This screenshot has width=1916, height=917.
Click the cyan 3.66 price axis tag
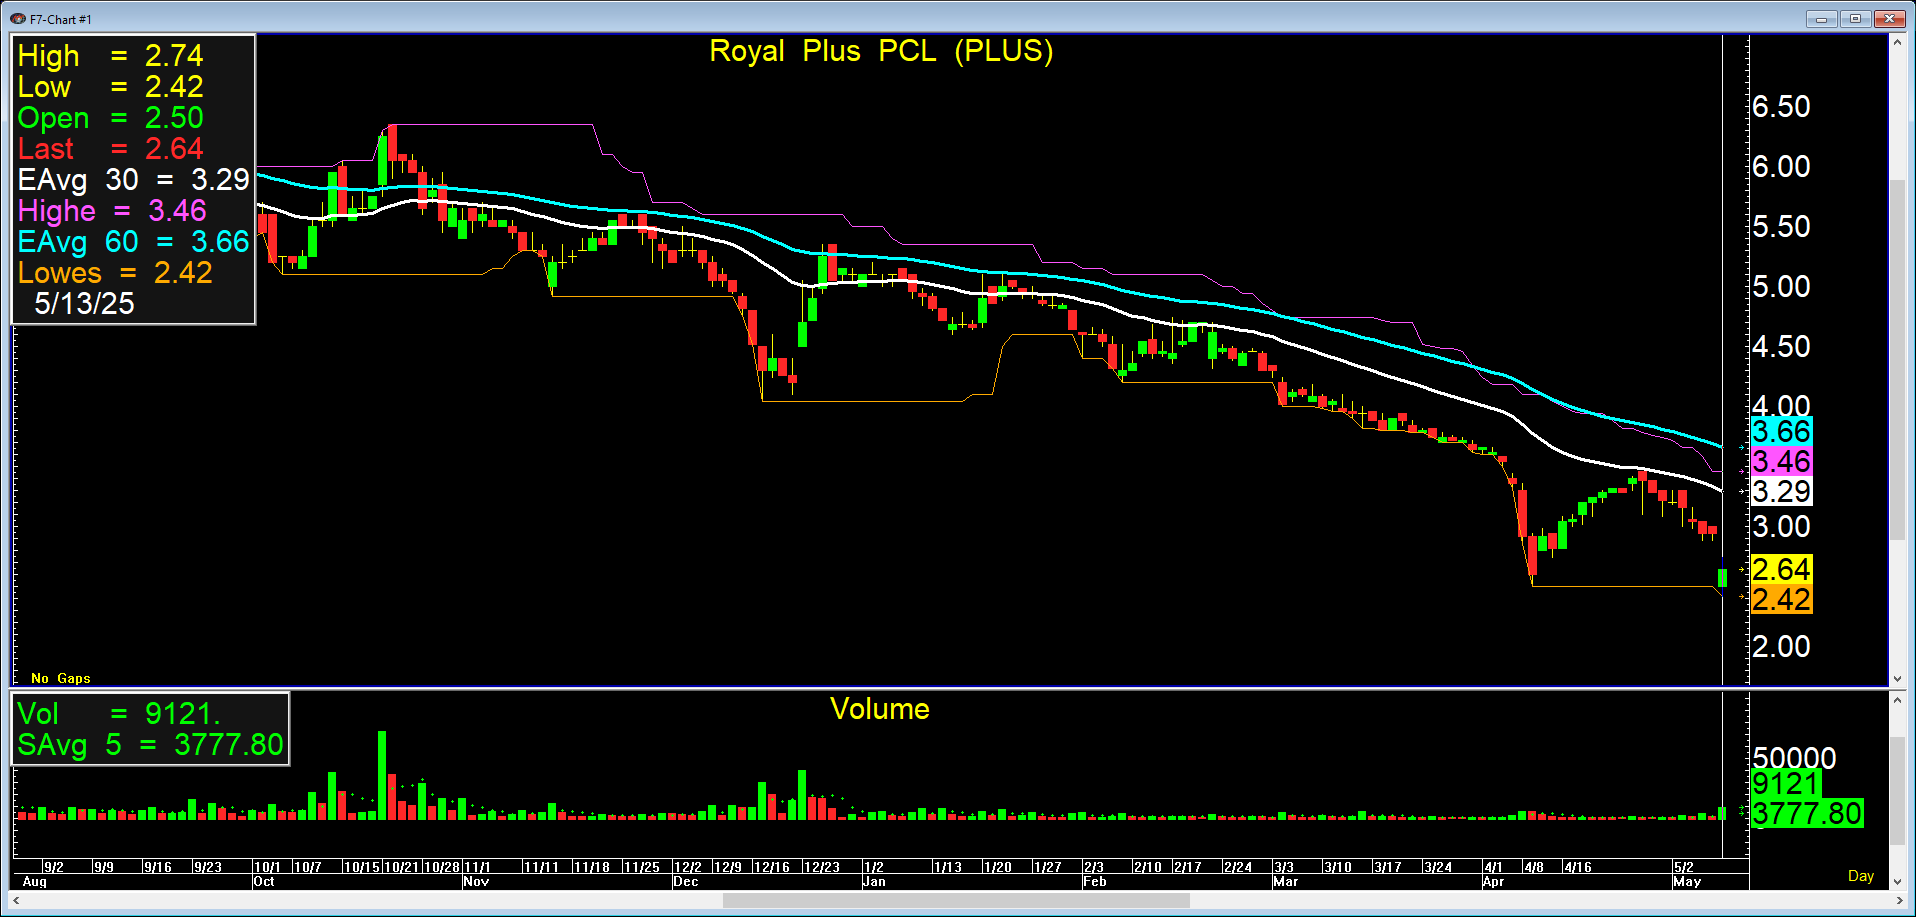click(x=1781, y=431)
